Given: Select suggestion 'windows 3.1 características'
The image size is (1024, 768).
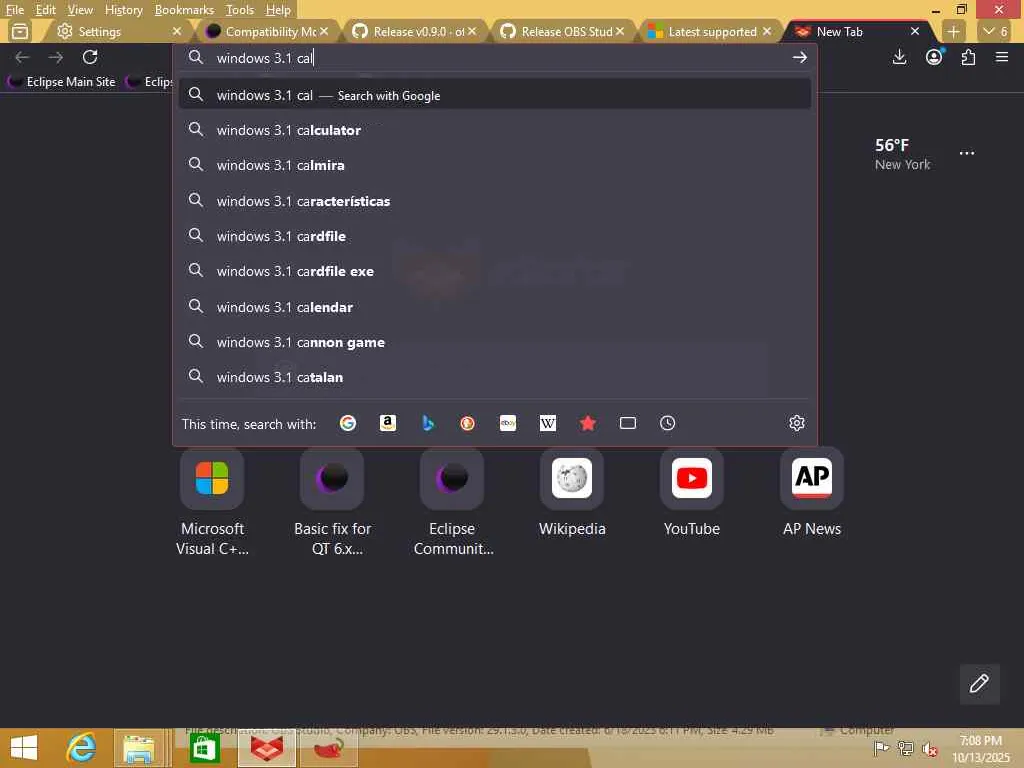Looking at the screenshot, I should (494, 201).
